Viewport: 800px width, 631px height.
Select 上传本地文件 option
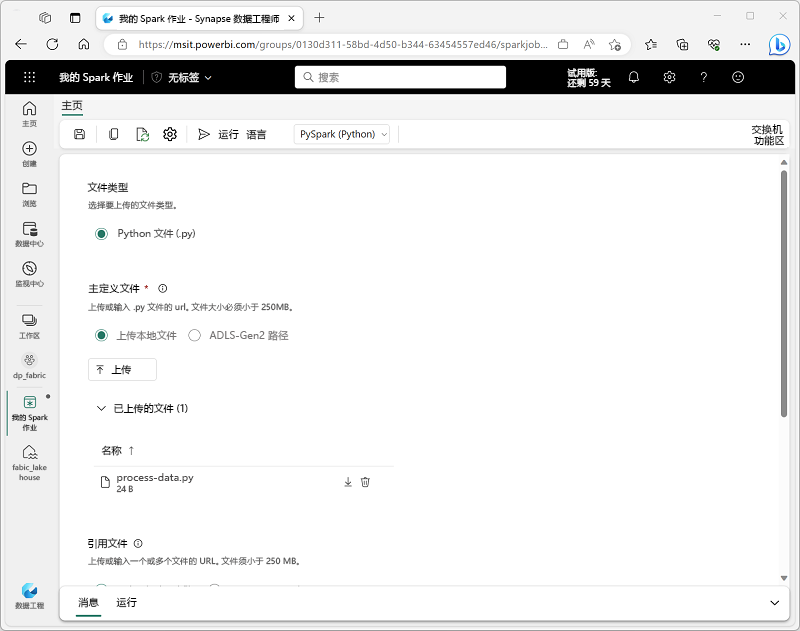[101, 335]
